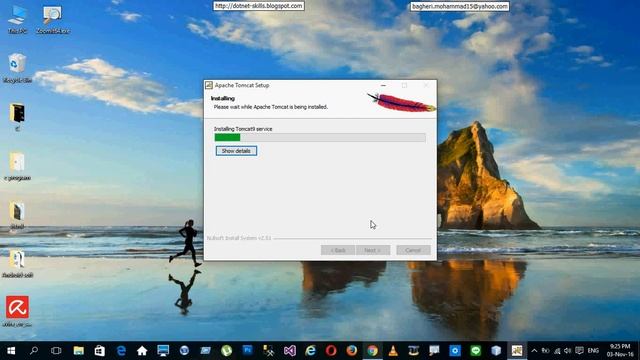This screenshot has height=360, width=640.
Task: Show hidden system tray icons
Action: click(x=534, y=351)
